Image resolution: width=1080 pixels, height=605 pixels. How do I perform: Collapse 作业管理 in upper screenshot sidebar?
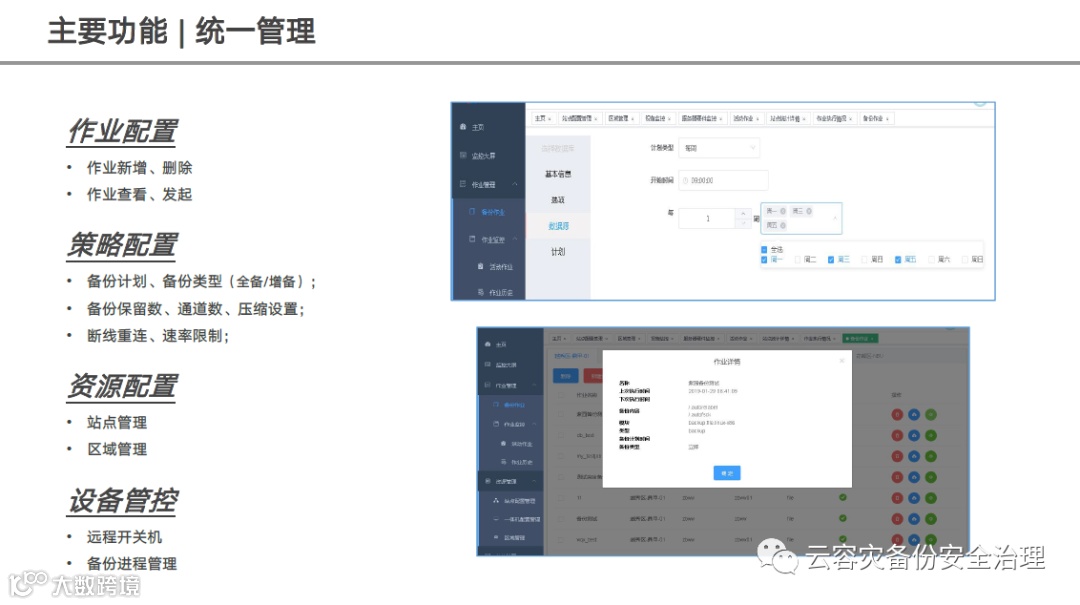point(515,184)
